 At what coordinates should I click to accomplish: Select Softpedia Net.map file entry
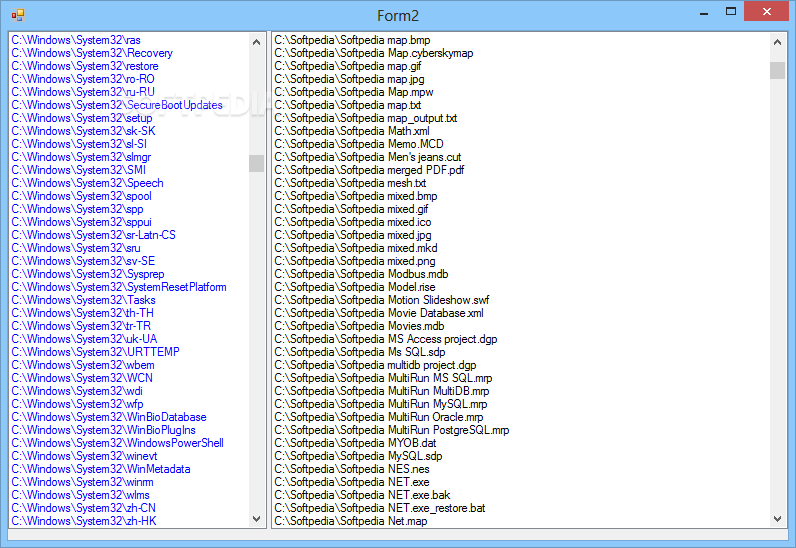coord(351,521)
